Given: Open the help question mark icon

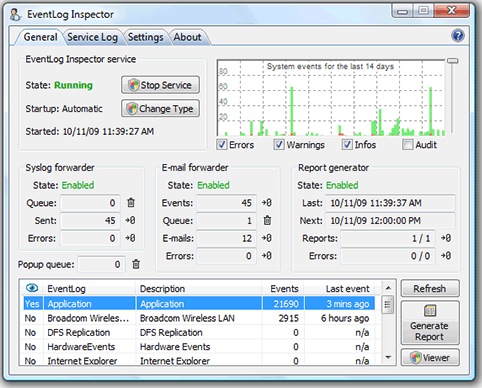Looking at the screenshot, I should pos(458,35).
